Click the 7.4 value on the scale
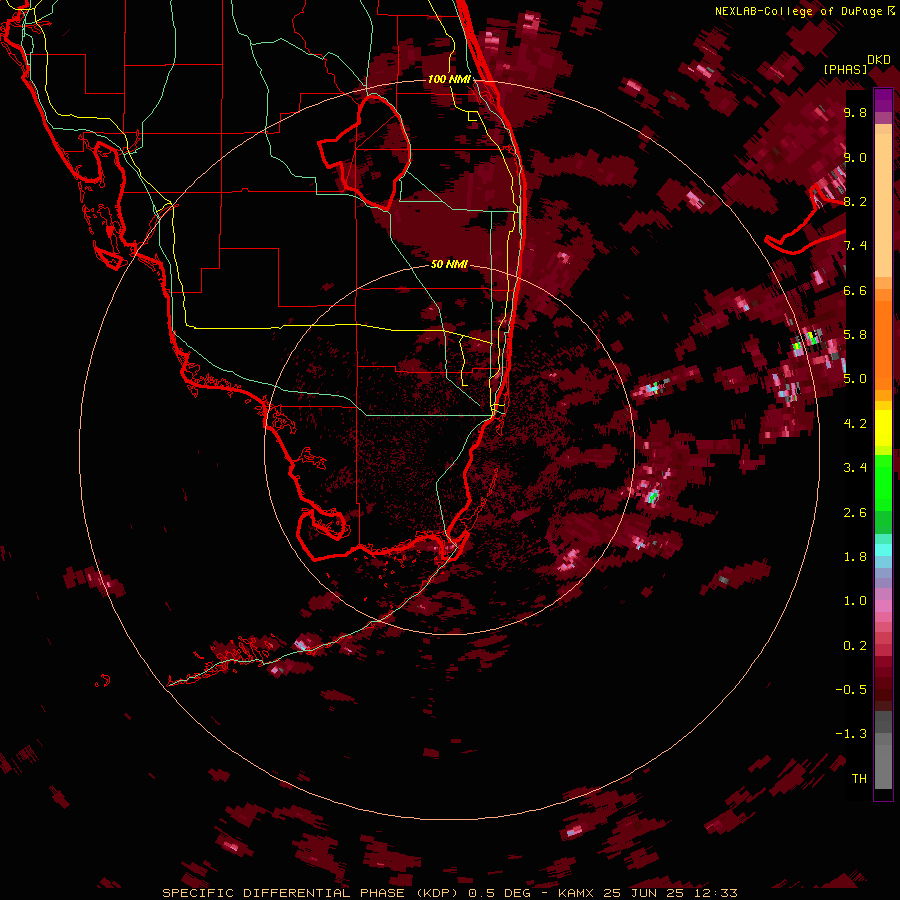 coord(855,246)
